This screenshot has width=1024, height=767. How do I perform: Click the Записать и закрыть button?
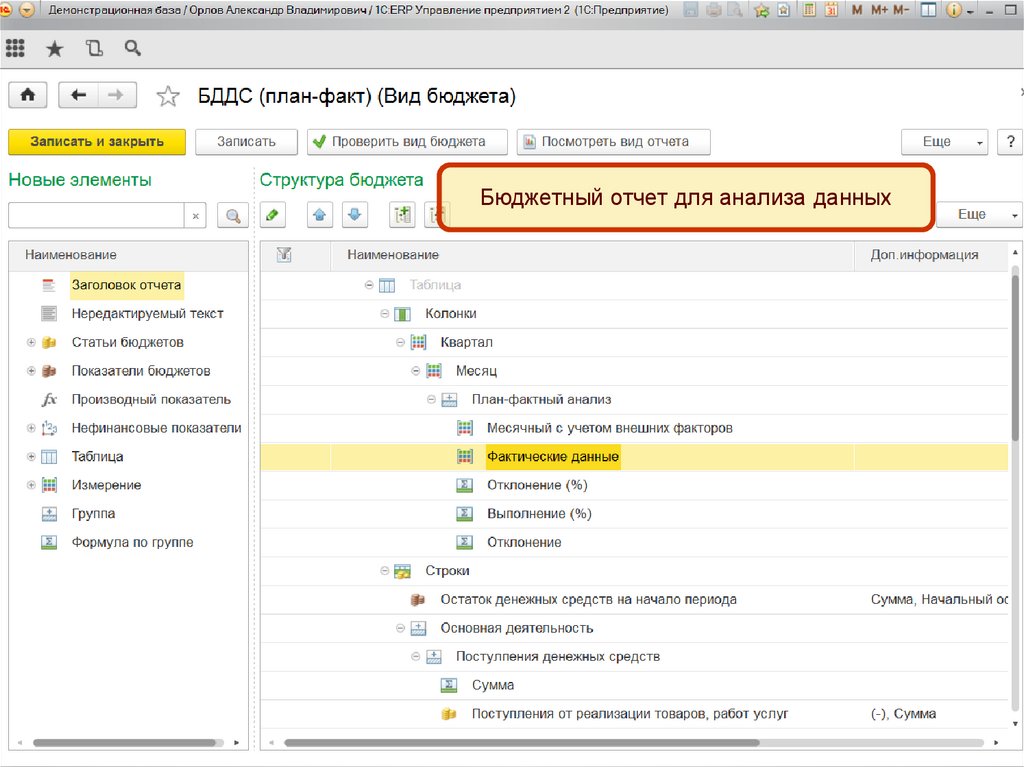point(97,142)
